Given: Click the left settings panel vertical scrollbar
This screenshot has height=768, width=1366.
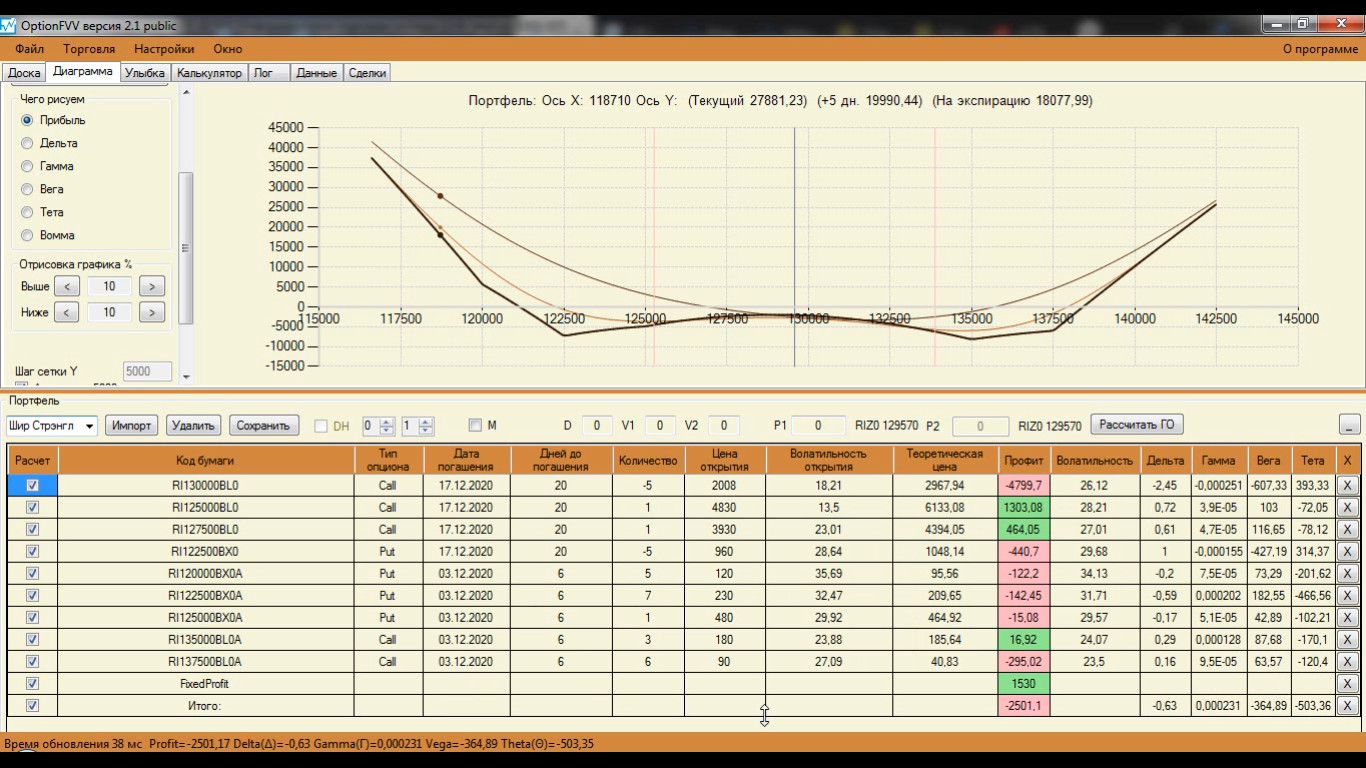Looking at the screenshot, I should (185, 248).
